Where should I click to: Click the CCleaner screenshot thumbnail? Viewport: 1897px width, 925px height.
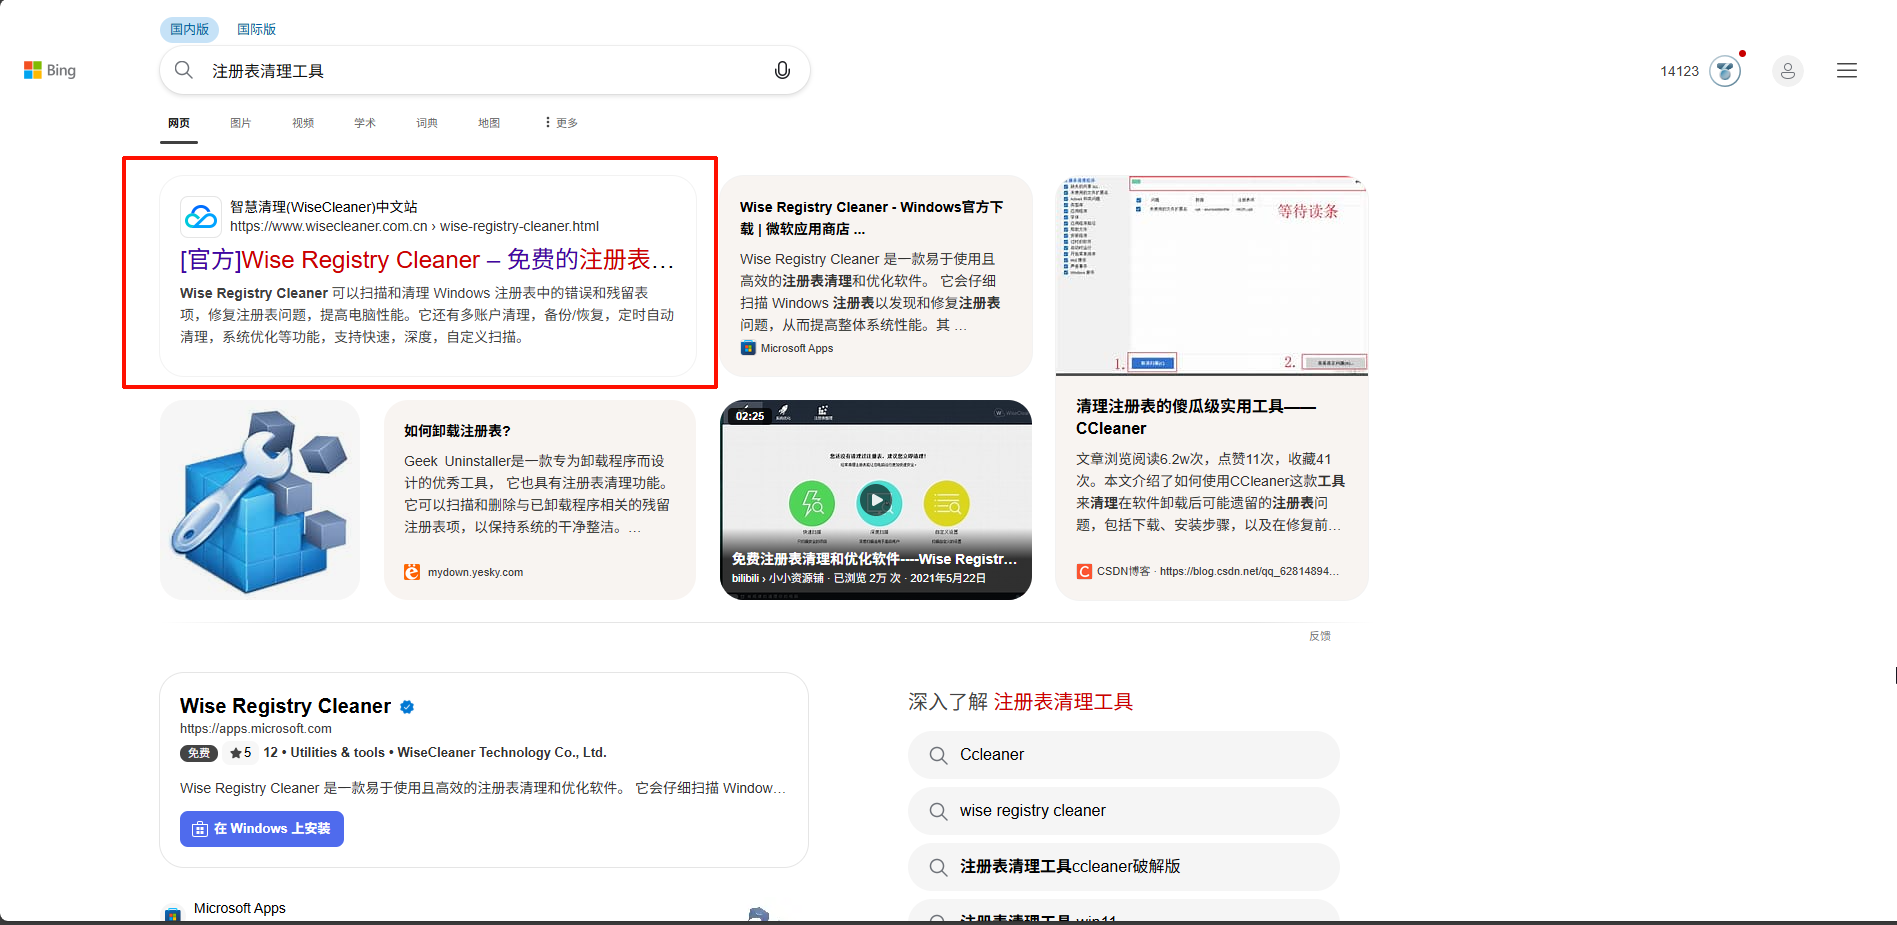pos(1212,275)
